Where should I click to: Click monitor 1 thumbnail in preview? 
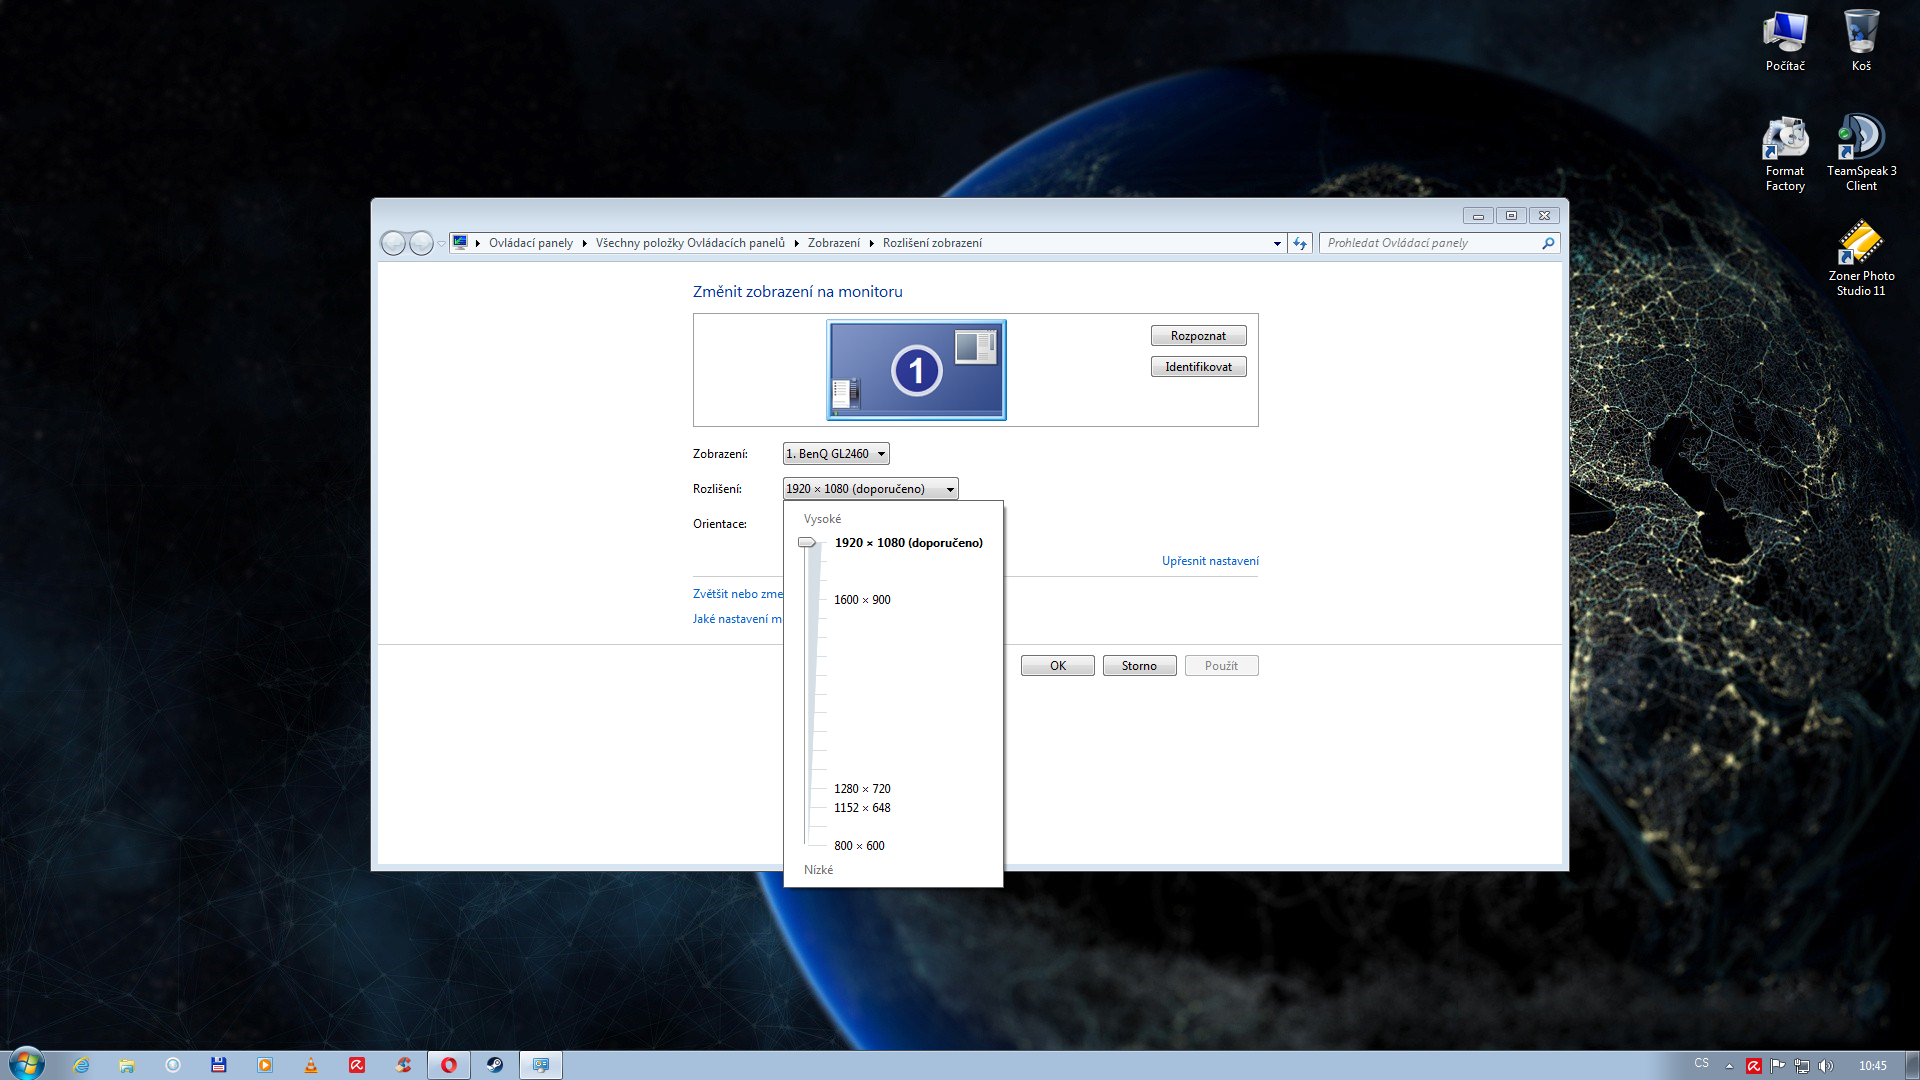click(916, 370)
